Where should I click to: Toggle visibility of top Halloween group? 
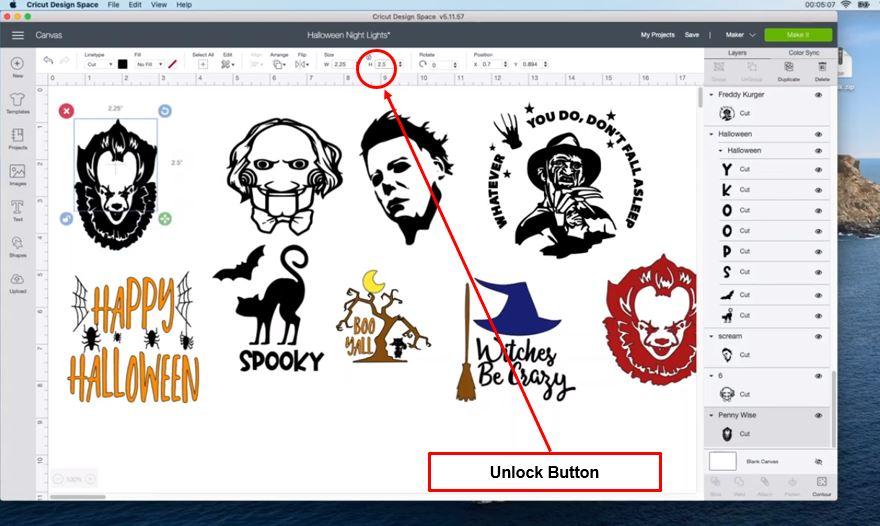818,134
